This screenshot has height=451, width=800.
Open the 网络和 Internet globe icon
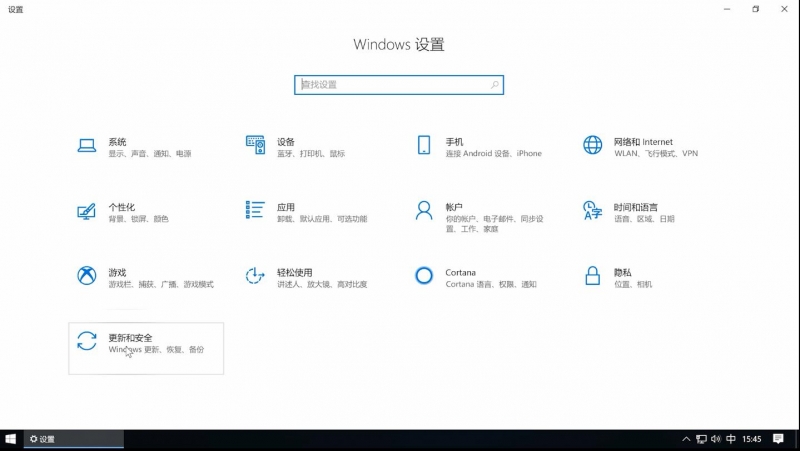tap(592, 145)
